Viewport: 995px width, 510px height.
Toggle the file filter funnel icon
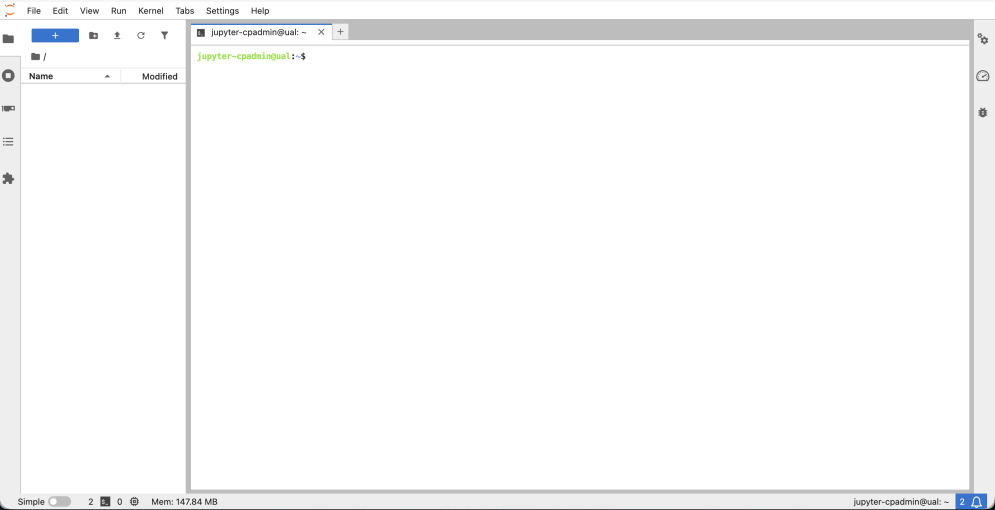pos(164,36)
